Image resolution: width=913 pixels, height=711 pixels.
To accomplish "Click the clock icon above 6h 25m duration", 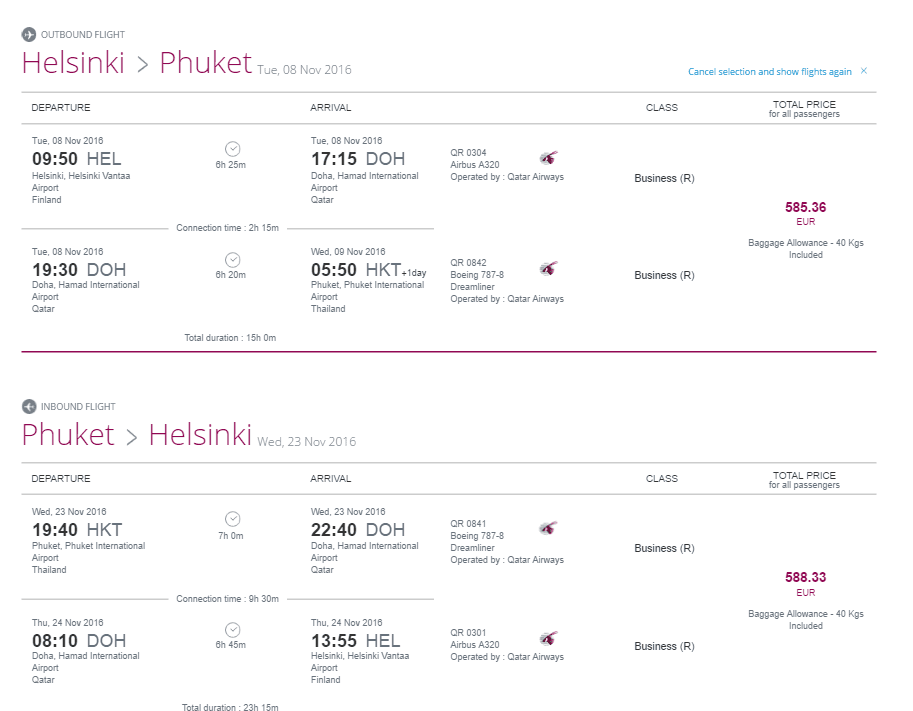I will click(233, 149).
